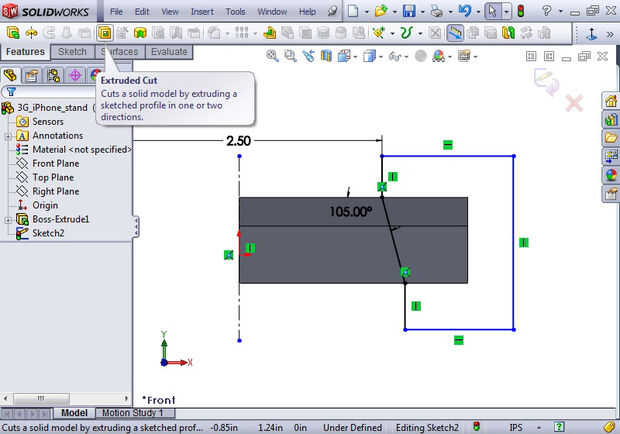Choose the Select cursor tool
The width and height of the screenshot is (620, 434).
tap(493, 11)
